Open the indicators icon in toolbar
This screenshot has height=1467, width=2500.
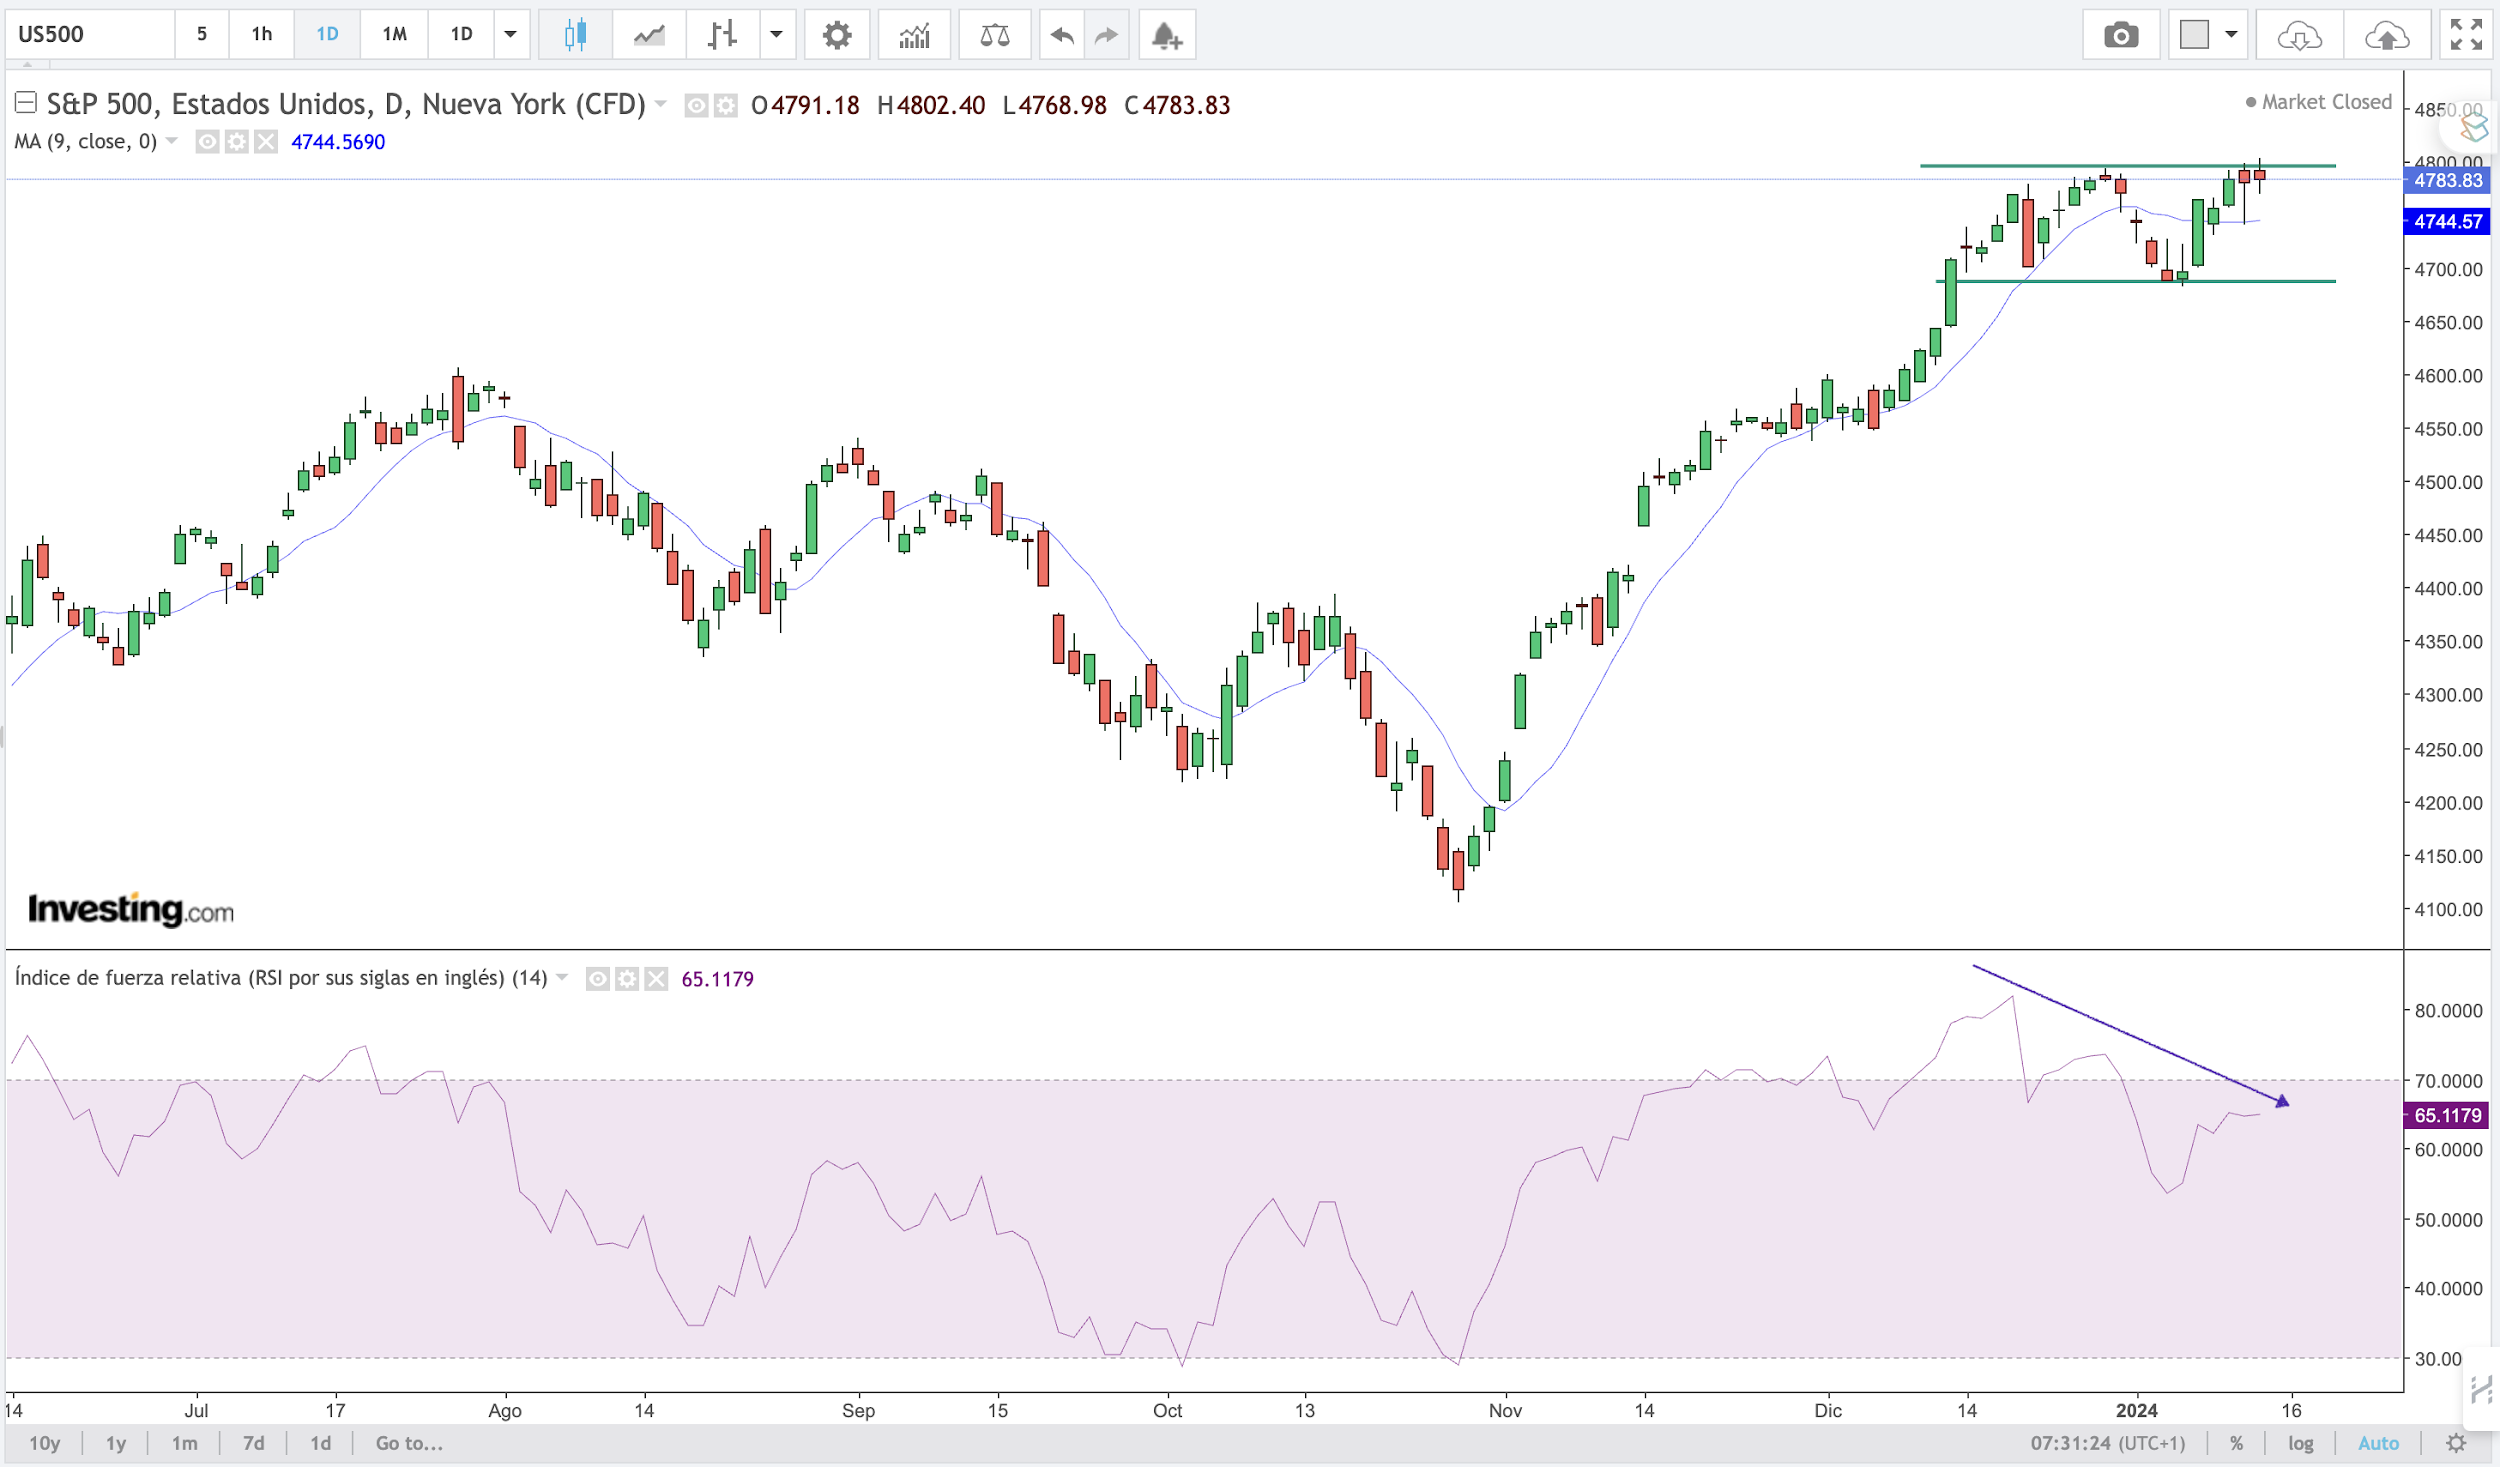point(914,35)
